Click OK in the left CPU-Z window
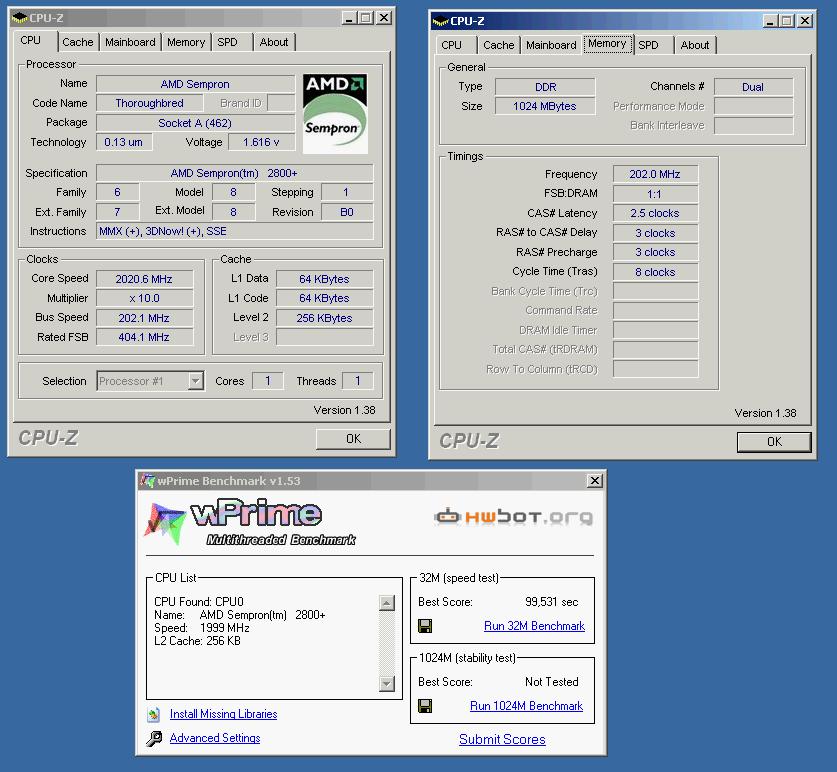This screenshot has width=837, height=772. [353, 439]
